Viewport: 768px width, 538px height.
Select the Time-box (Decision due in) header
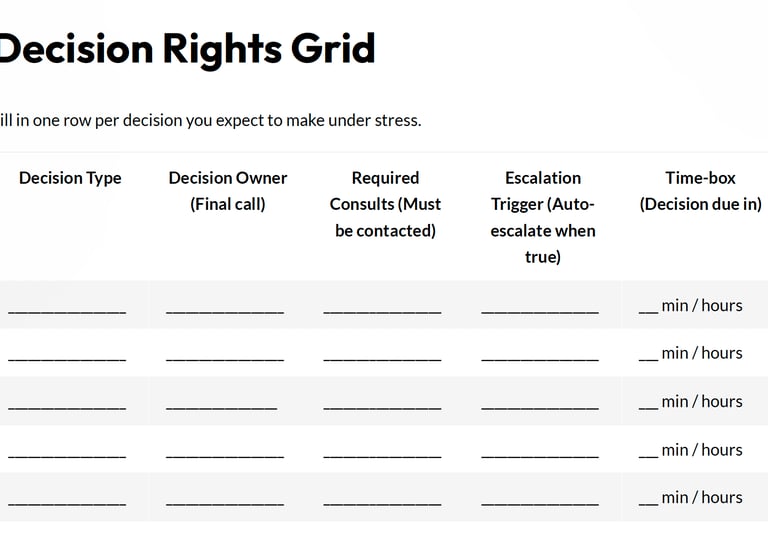[x=700, y=191]
